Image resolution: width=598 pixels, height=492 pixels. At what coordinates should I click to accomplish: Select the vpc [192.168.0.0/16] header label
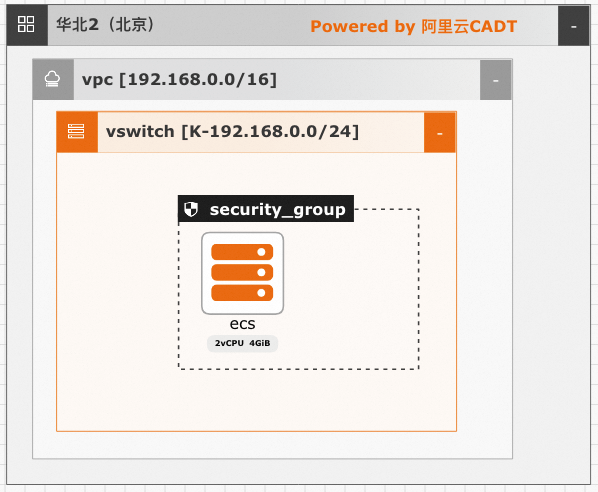[x=179, y=80]
